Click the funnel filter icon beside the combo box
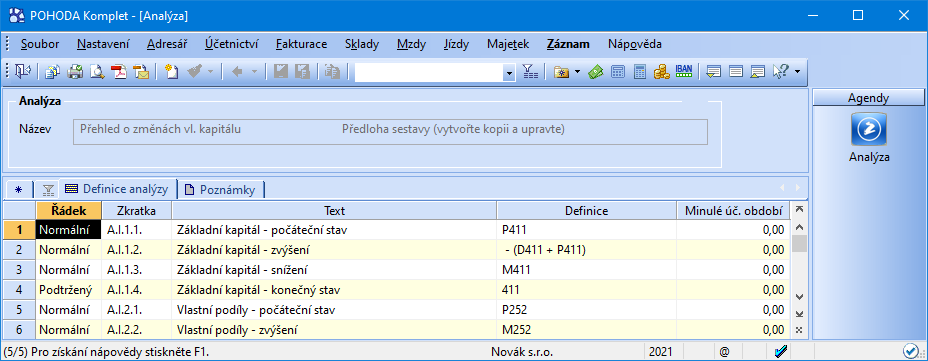The image size is (928, 361). pyautogui.click(x=530, y=72)
